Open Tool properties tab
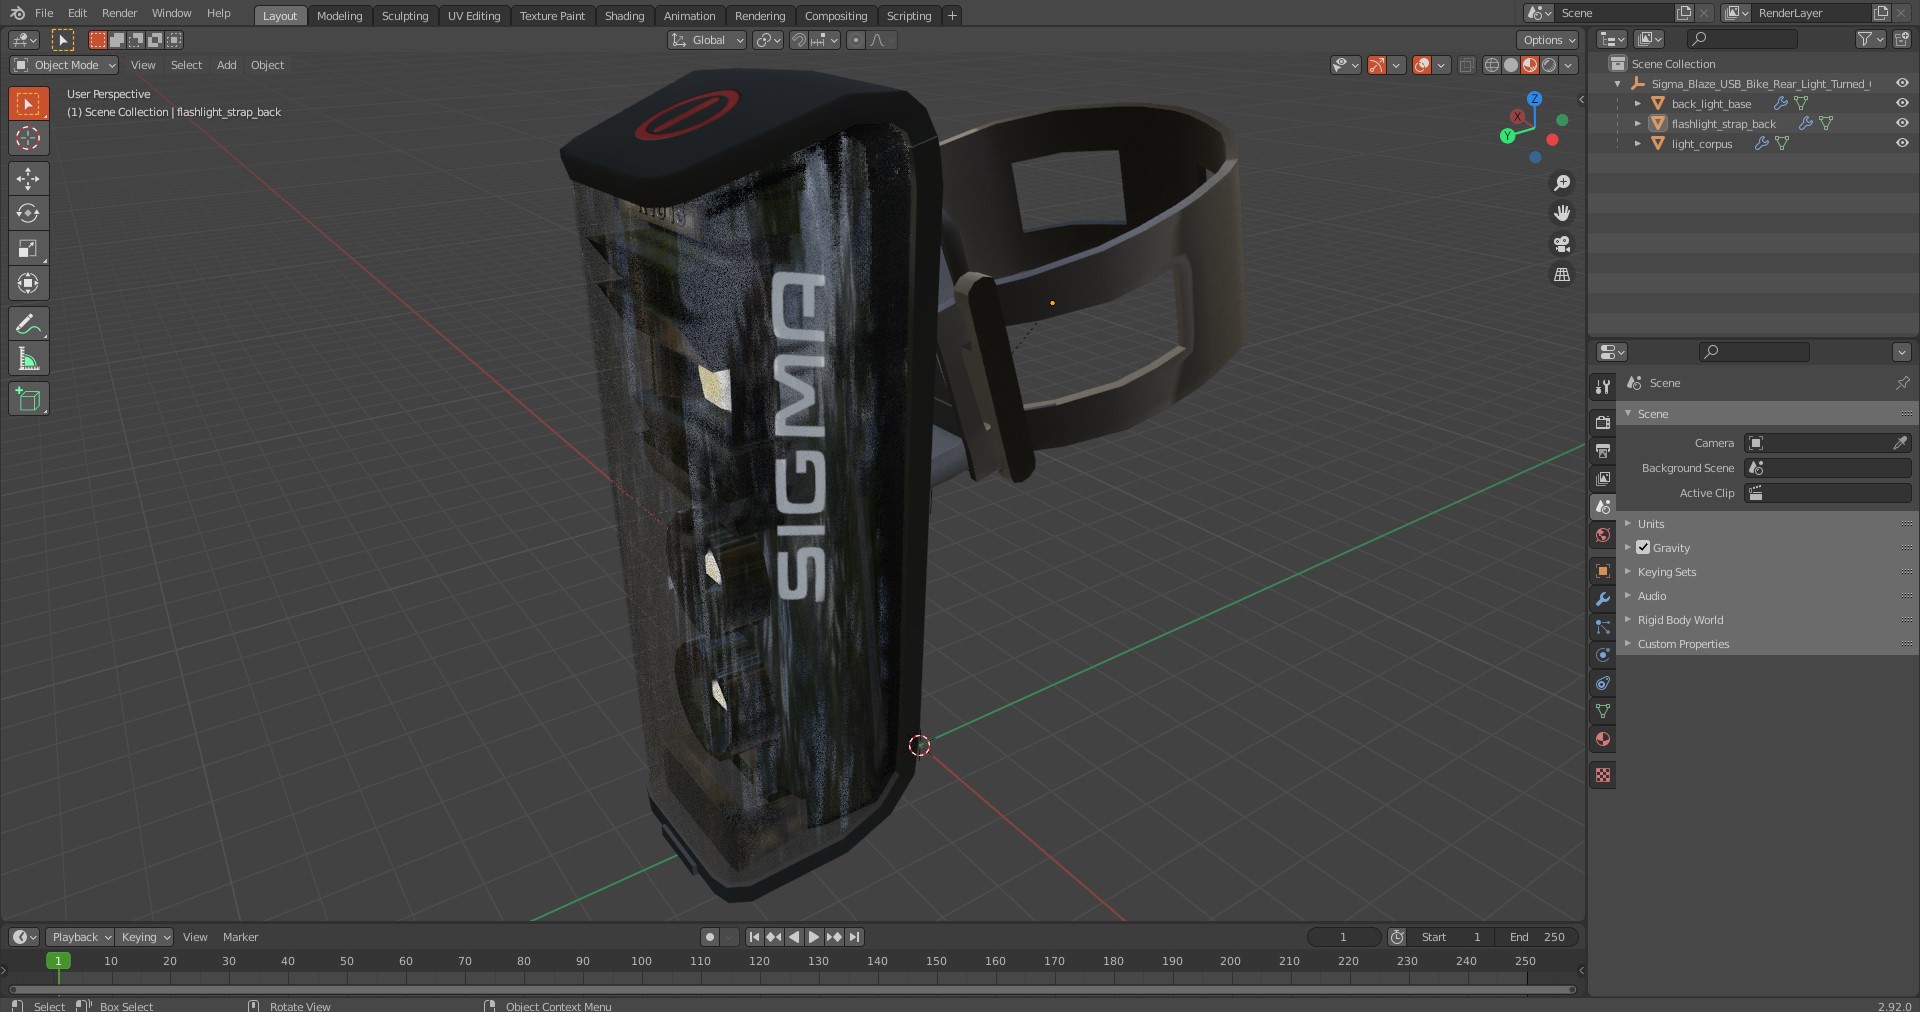 tap(1603, 387)
